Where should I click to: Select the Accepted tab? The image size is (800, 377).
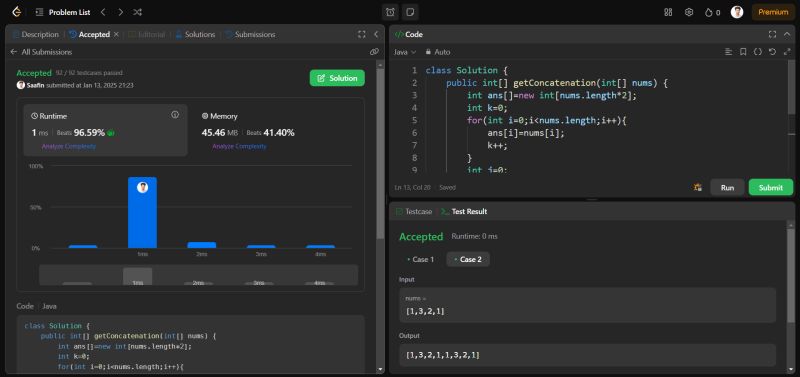[89, 35]
